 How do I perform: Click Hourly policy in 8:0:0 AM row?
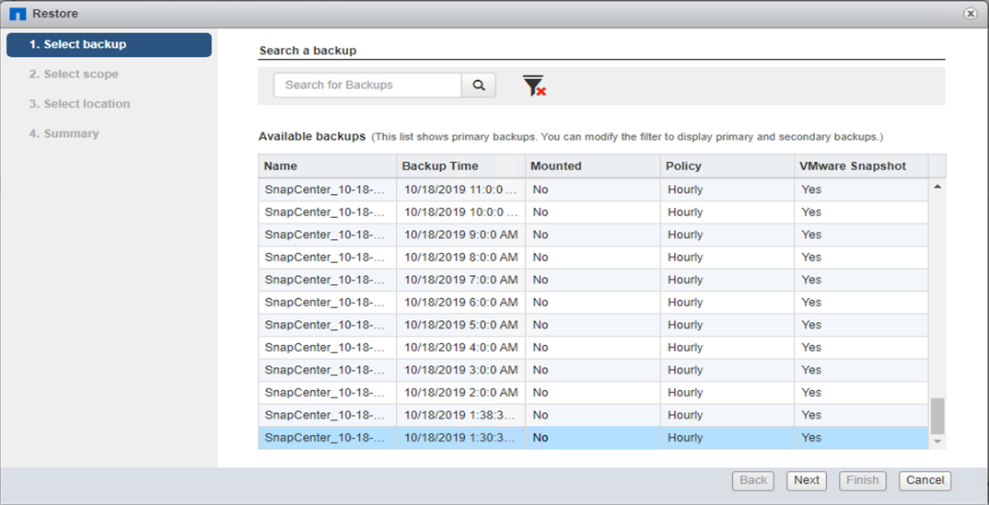point(685,257)
